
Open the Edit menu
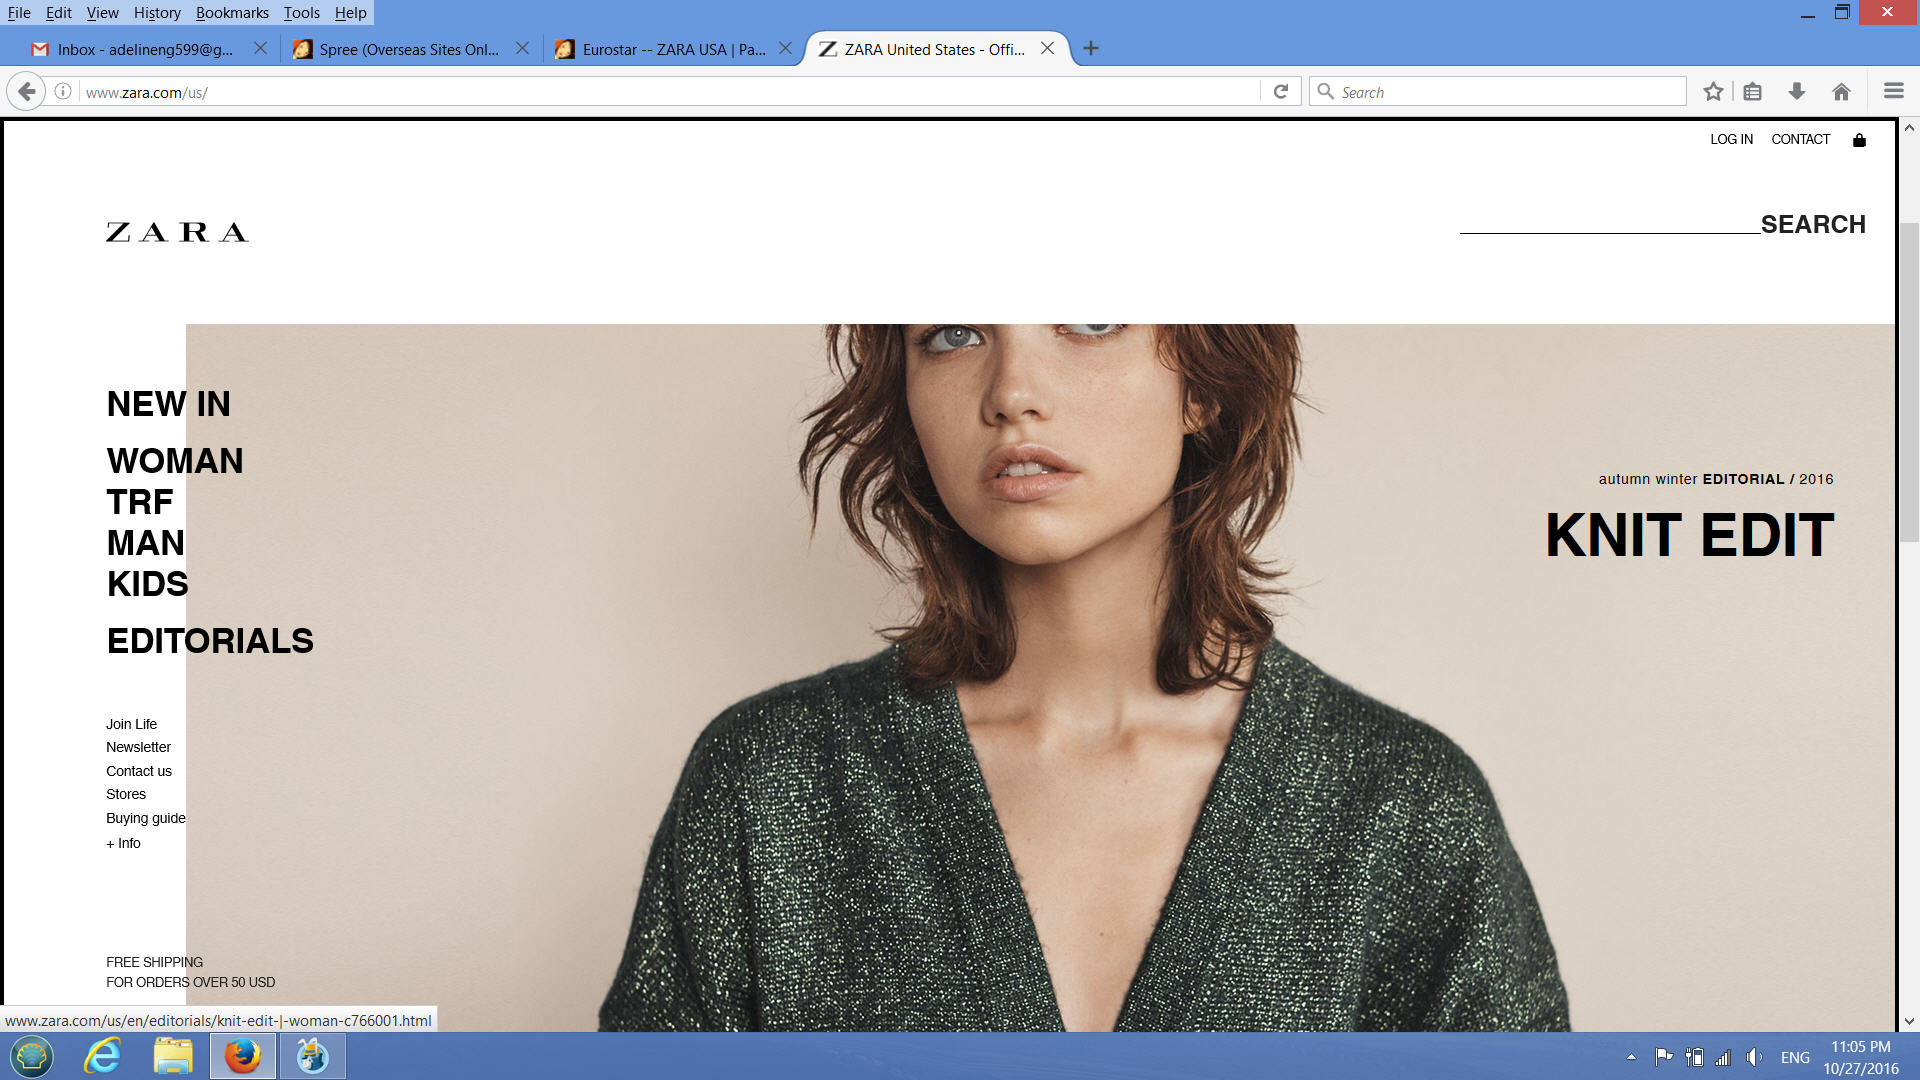(x=59, y=13)
